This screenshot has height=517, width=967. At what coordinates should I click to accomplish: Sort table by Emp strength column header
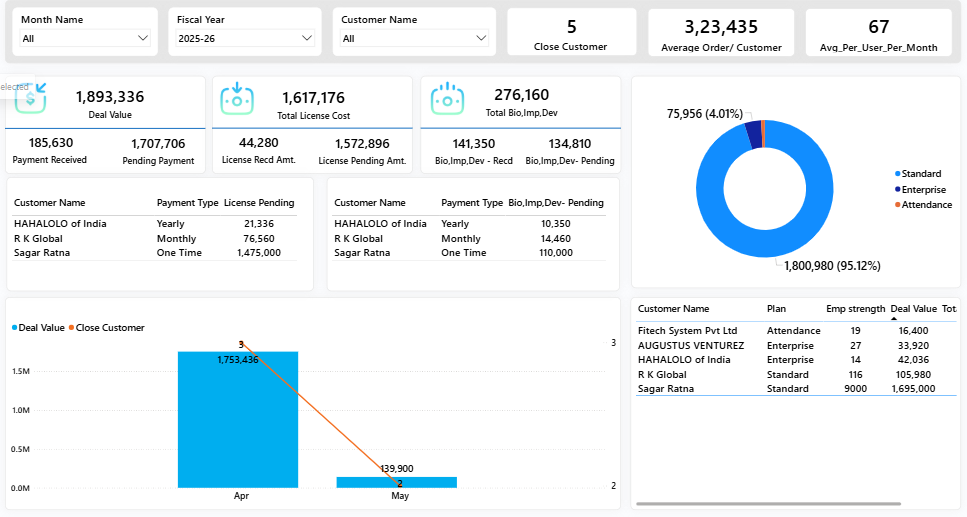(855, 309)
